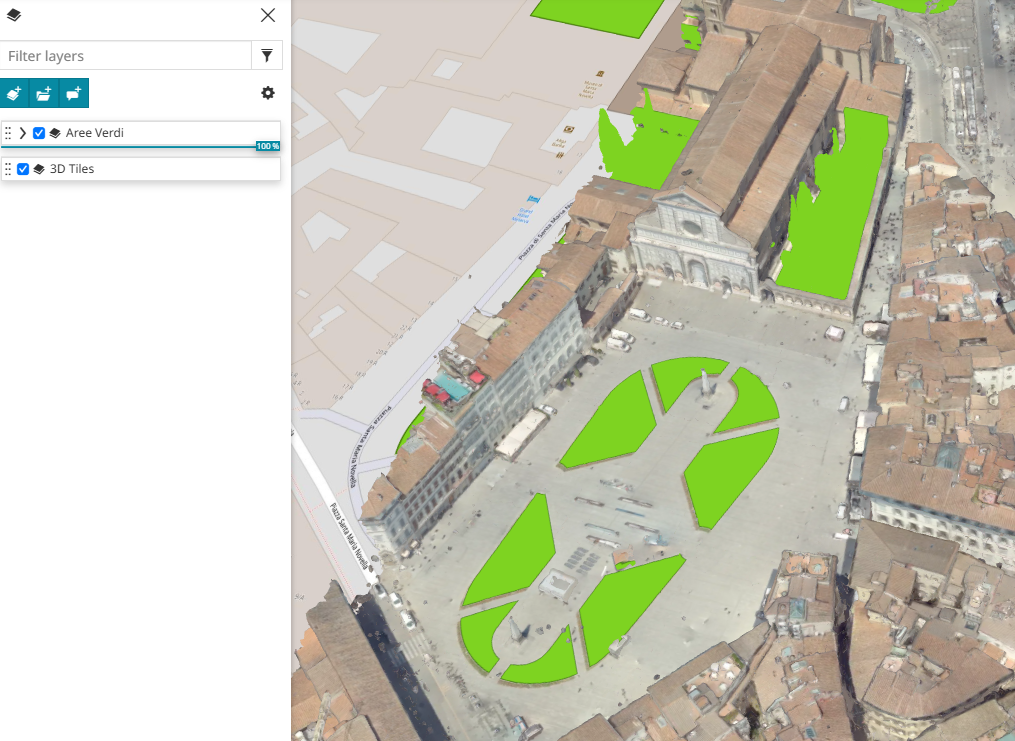Viewport: 1015px width, 741px height.
Task: Uncheck the 3D Tiles layer checkbox
Action: 23,169
